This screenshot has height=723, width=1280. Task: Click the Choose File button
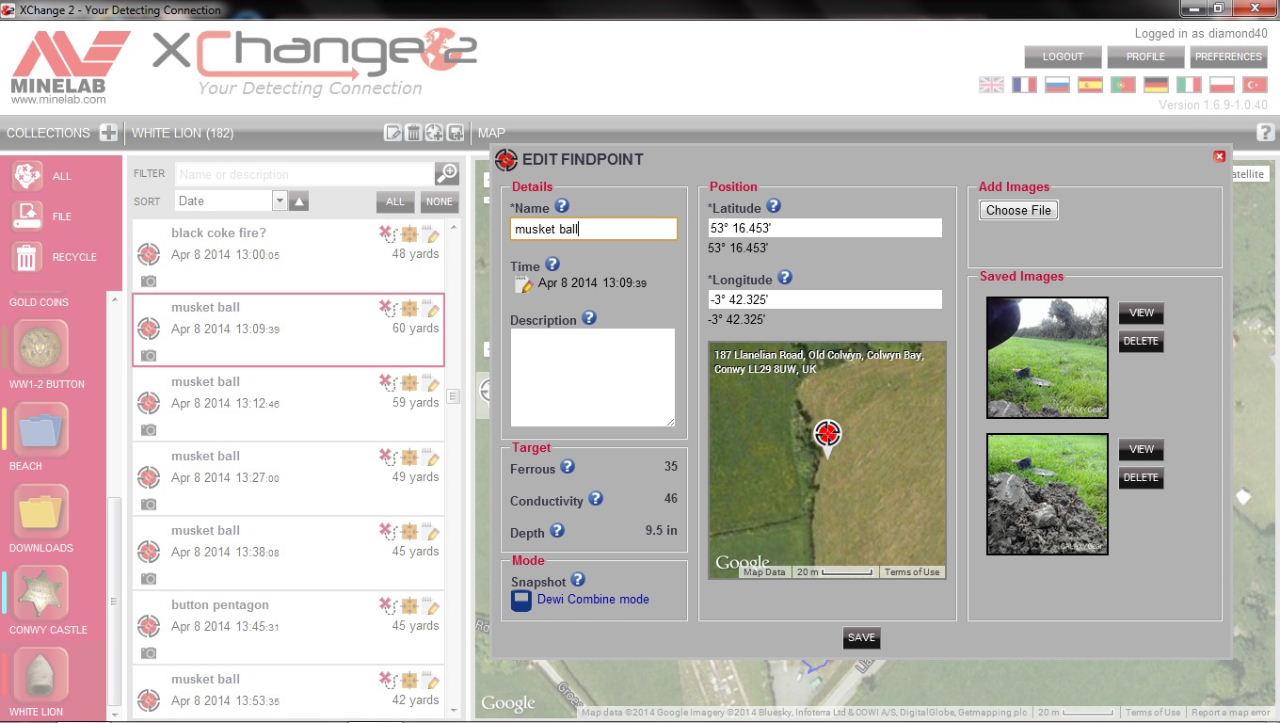tap(1019, 210)
